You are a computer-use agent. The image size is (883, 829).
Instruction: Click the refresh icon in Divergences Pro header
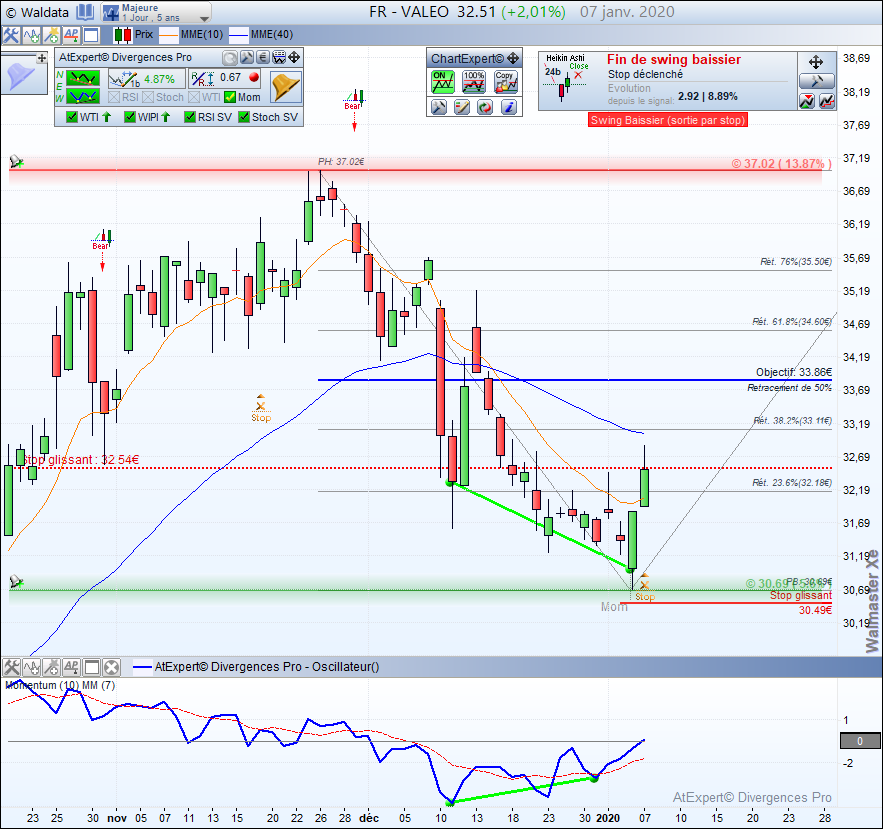pyautogui.click(x=230, y=57)
